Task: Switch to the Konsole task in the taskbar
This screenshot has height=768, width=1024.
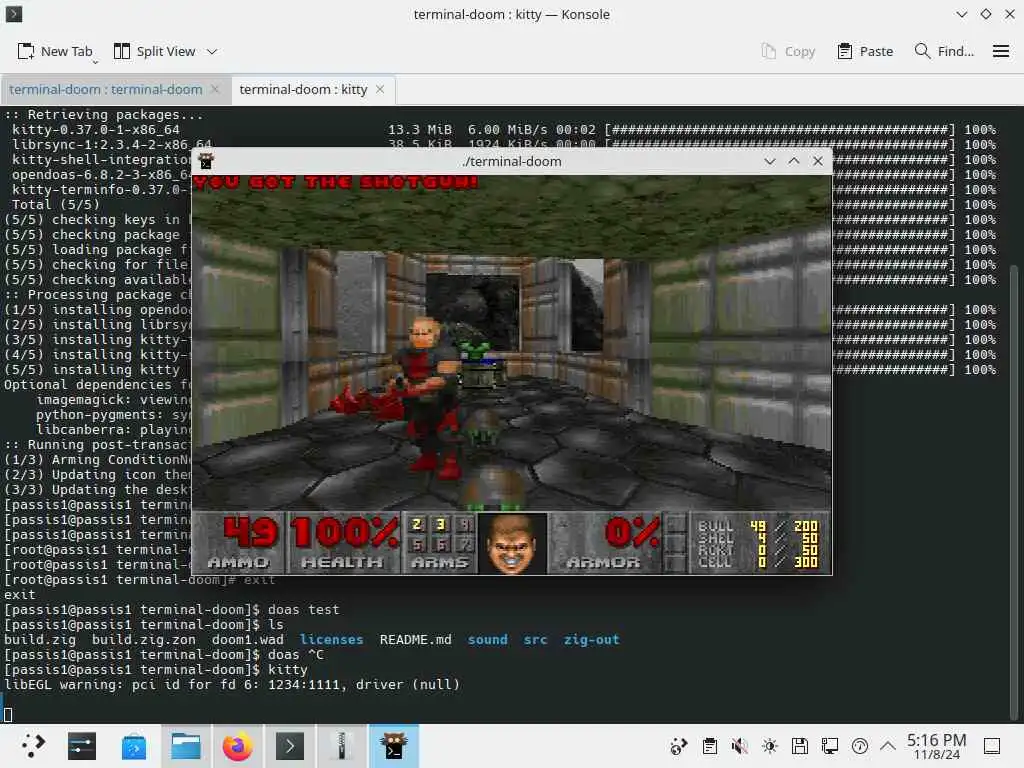Action: tap(289, 746)
